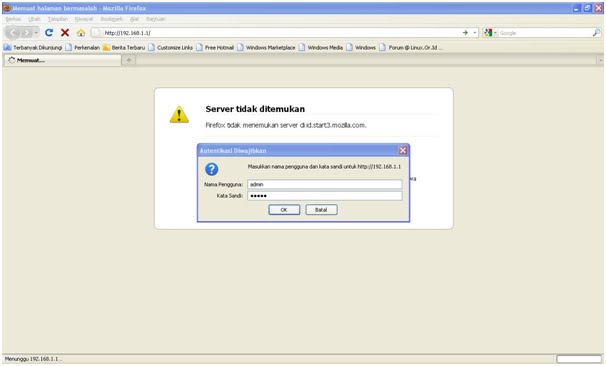Click the Google search box

pyautogui.click(x=545, y=33)
